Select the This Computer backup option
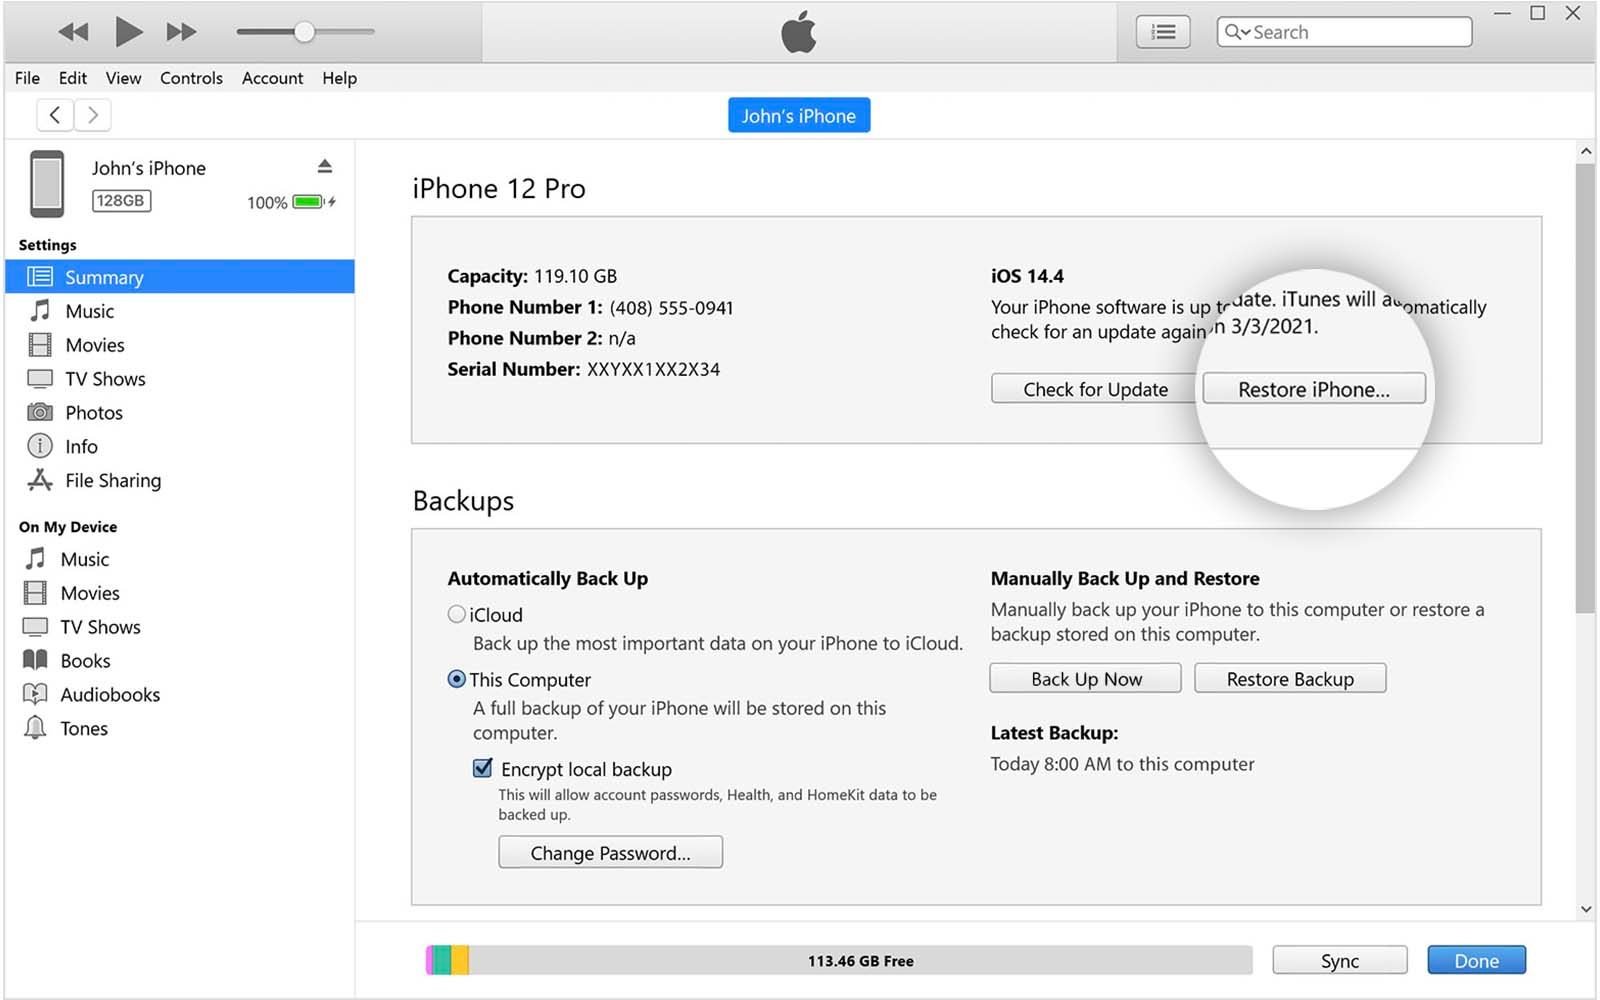 click(457, 679)
